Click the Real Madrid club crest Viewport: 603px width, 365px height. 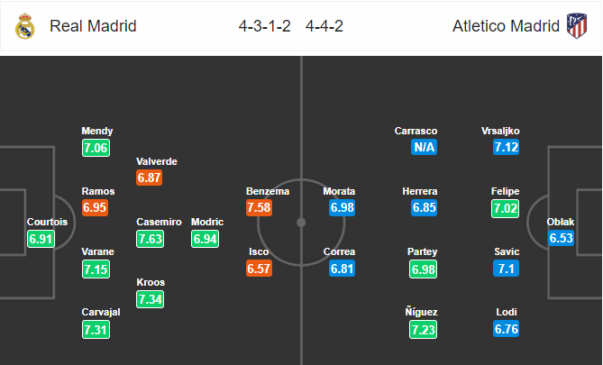click(x=25, y=26)
